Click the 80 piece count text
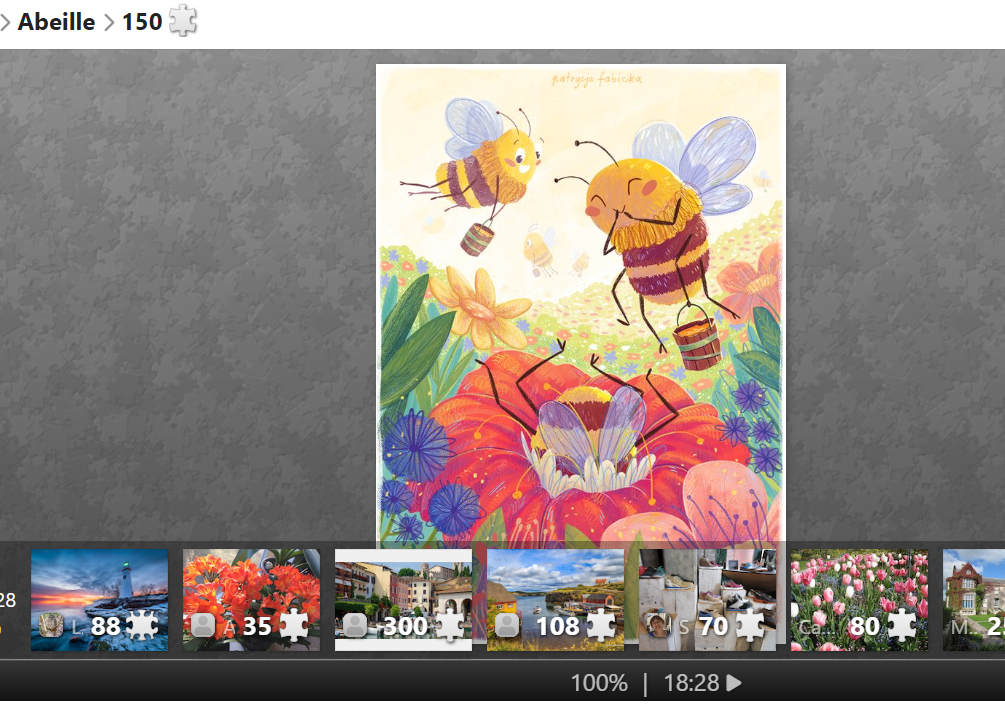This screenshot has width=1005, height=708. coord(864,627)
